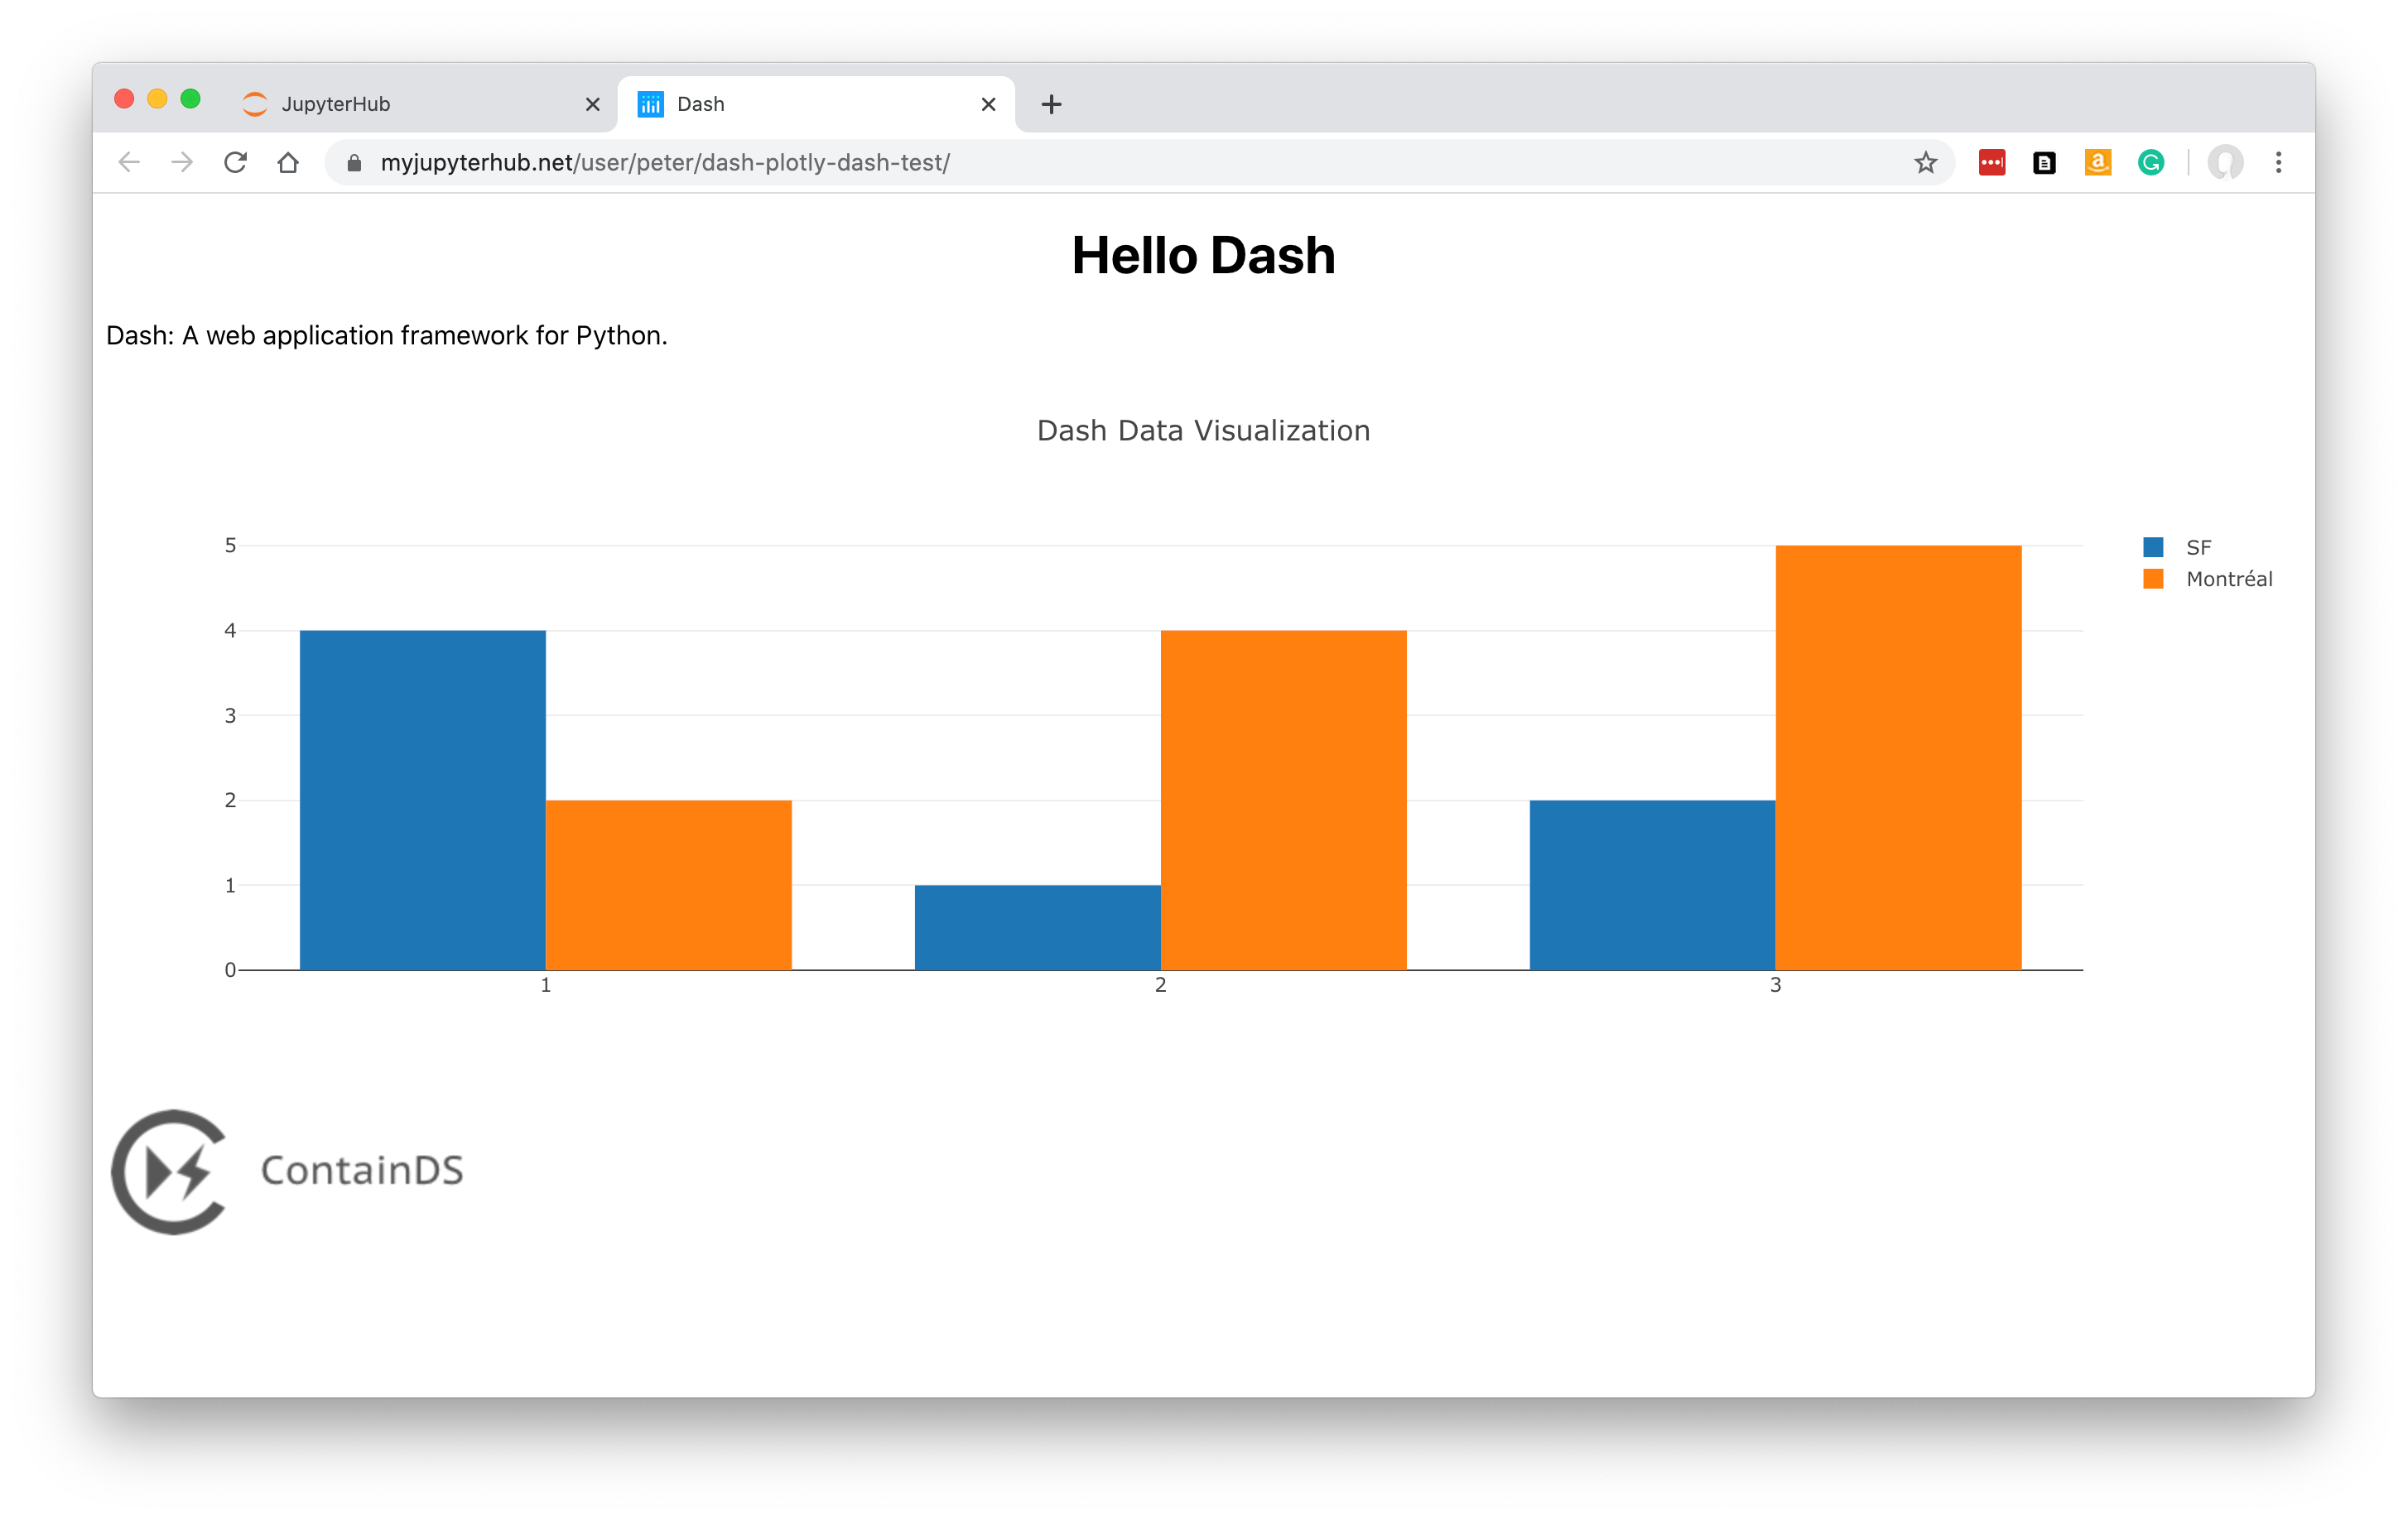Viewport: 2408px width, 1520px height.
Task: Open the Chrome three-dot menu
Action: point(2279,162)
